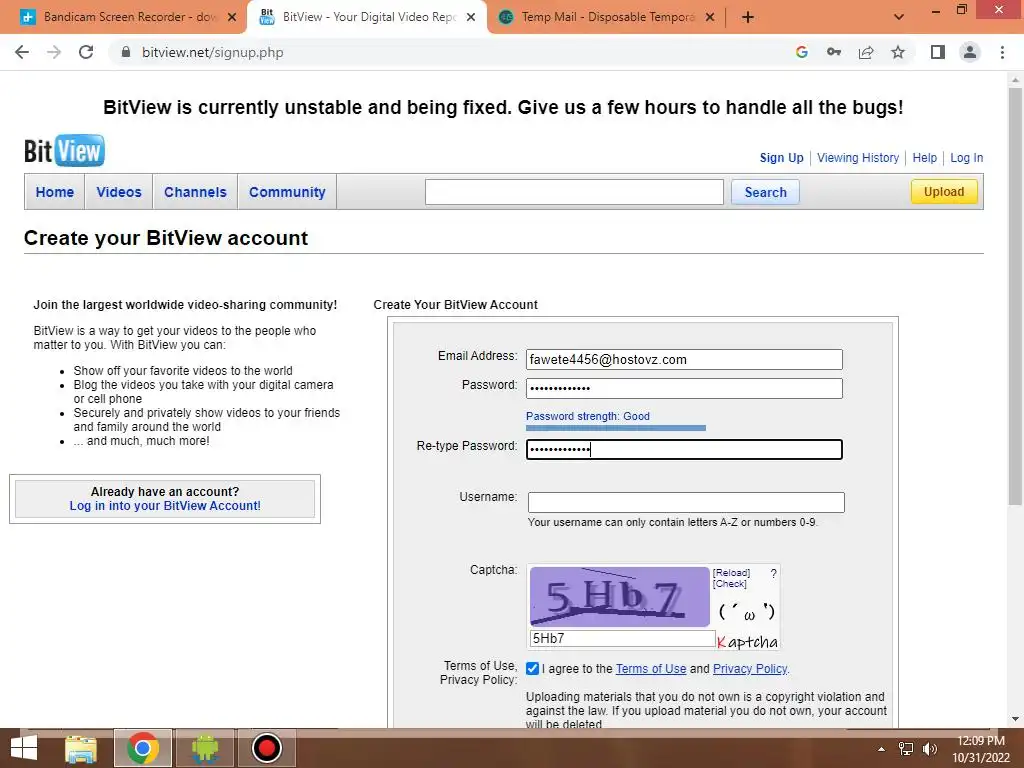Click the Password field
This screenshot has width=1024, height=768.
coord(684,389)
